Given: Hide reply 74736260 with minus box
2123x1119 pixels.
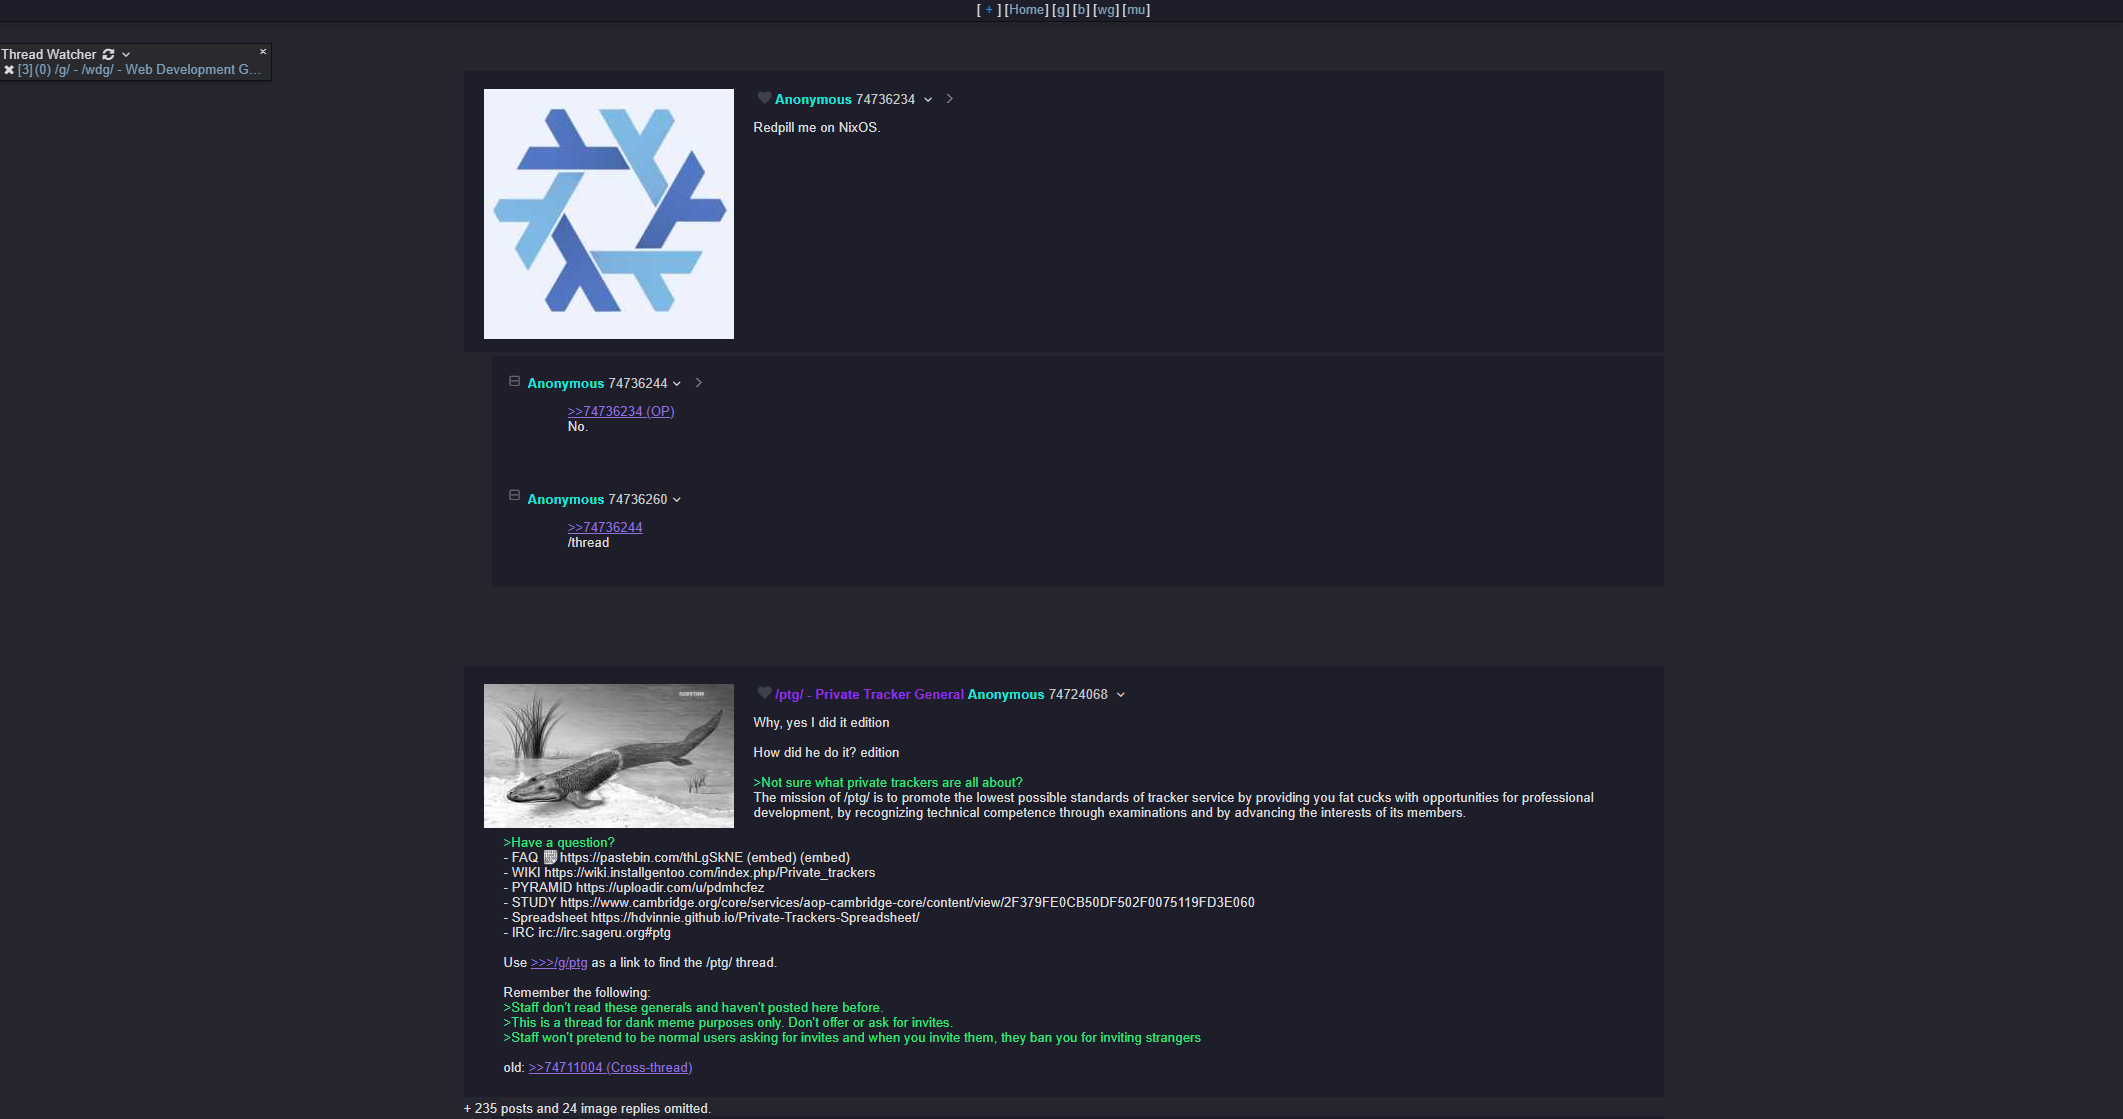Looking at the screenshot, I should click(514, 496).
